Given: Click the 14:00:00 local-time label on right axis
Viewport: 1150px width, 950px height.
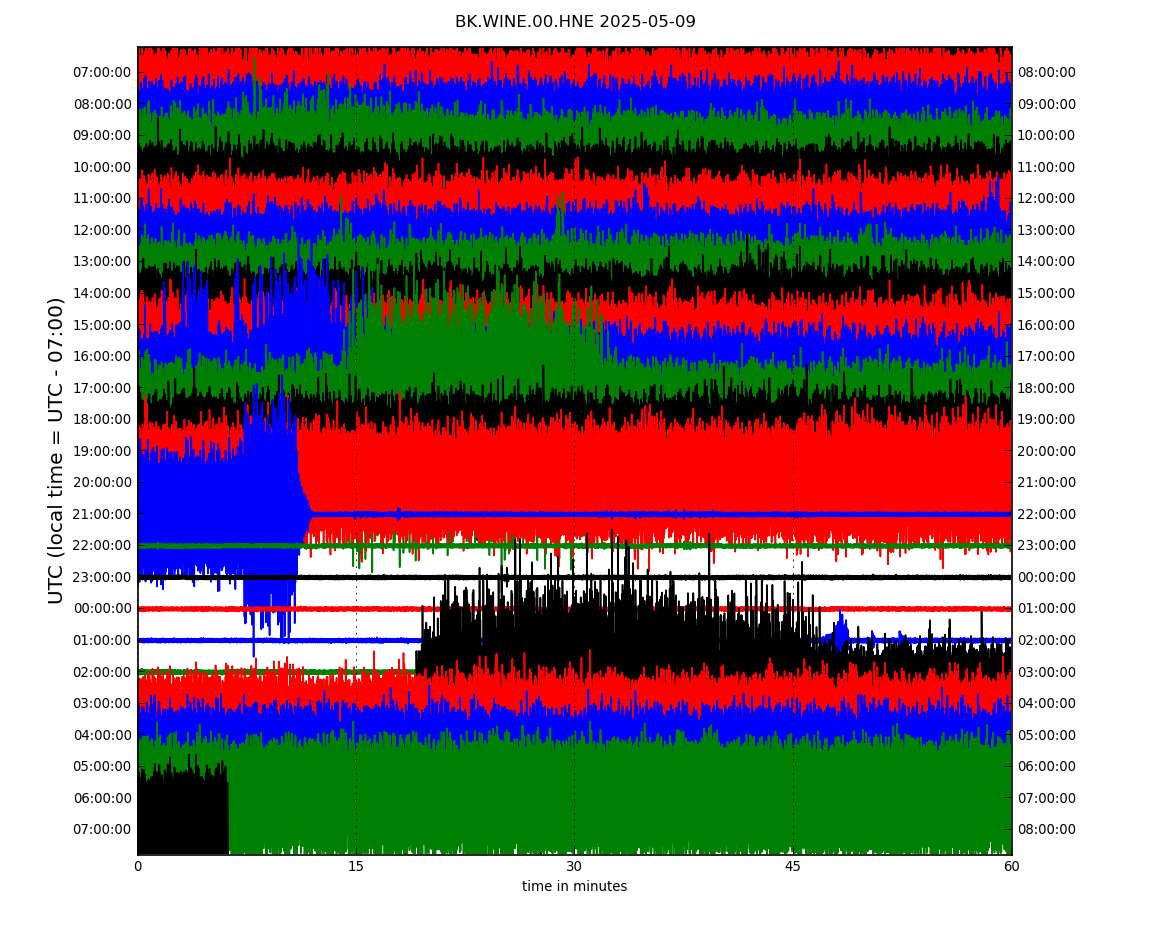Looking at the screenshot, I should (x=1047, y=262).
